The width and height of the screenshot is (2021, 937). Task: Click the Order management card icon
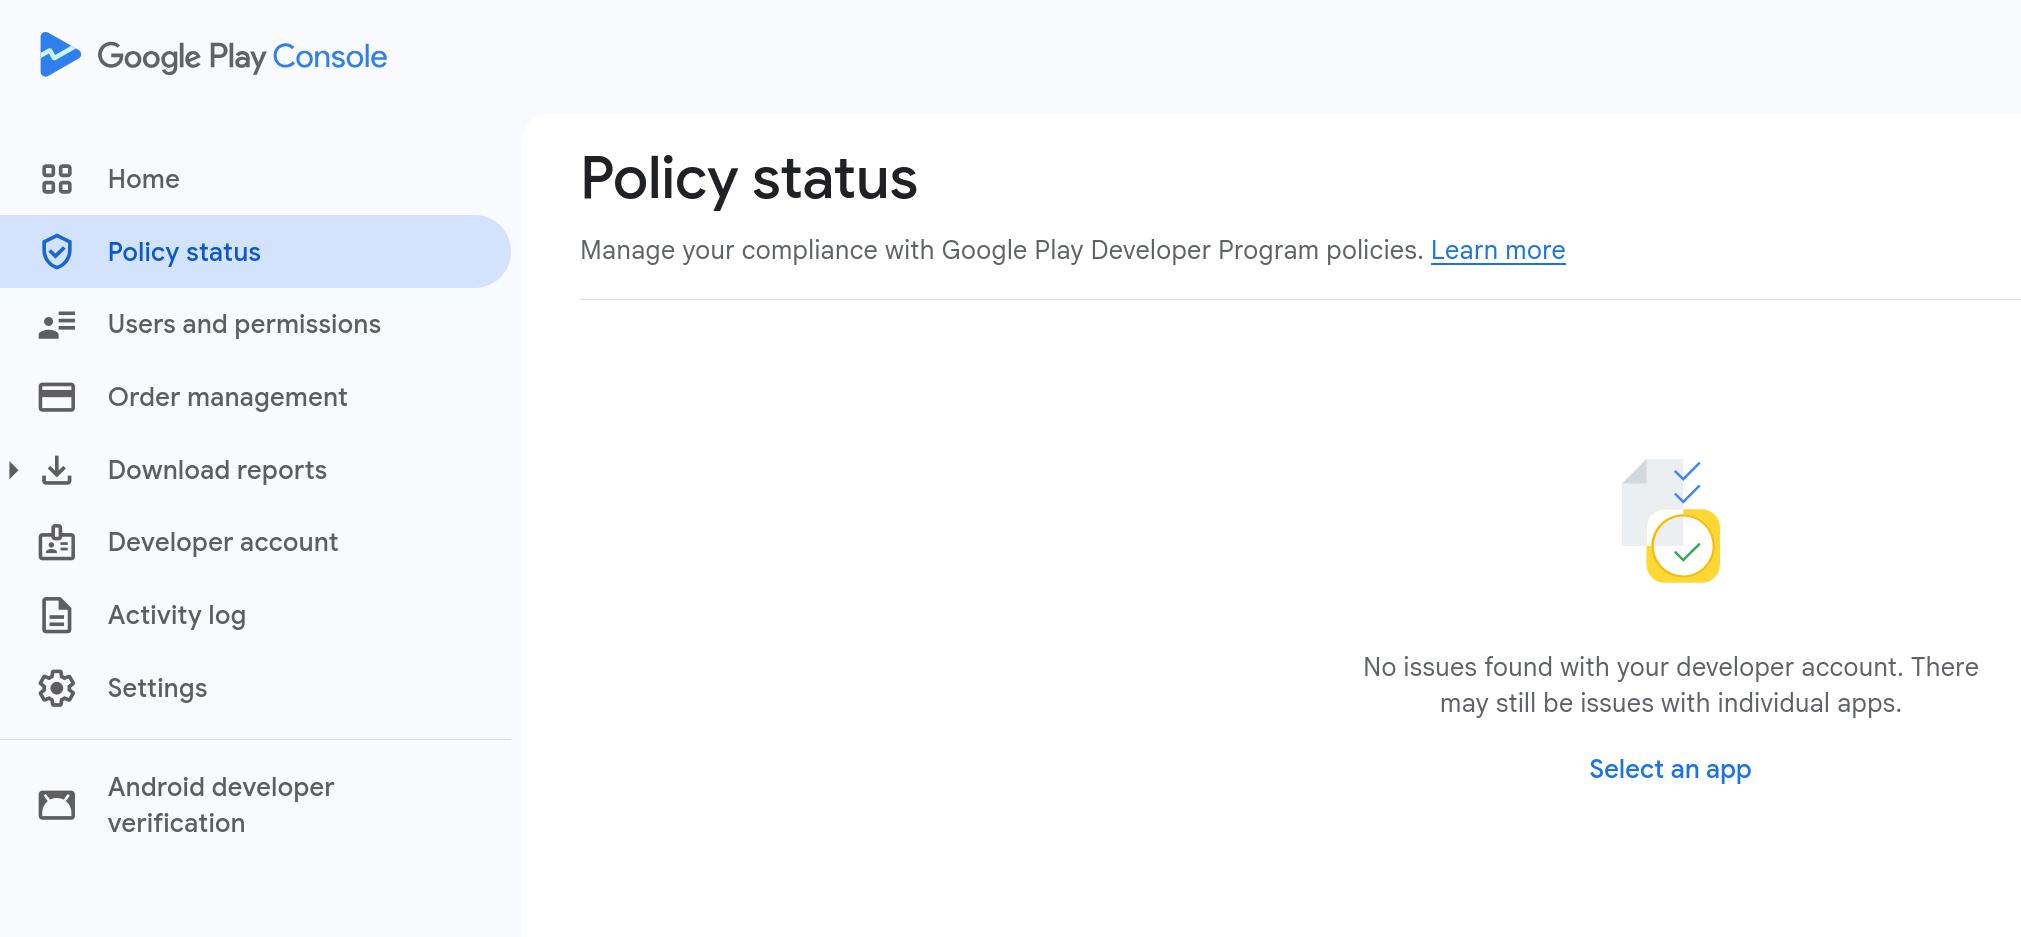(x=57, y=397)
